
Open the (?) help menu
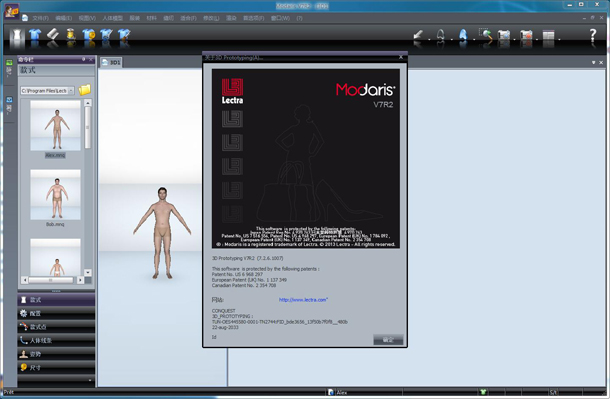pyautogui.click(x=299, y=18)
